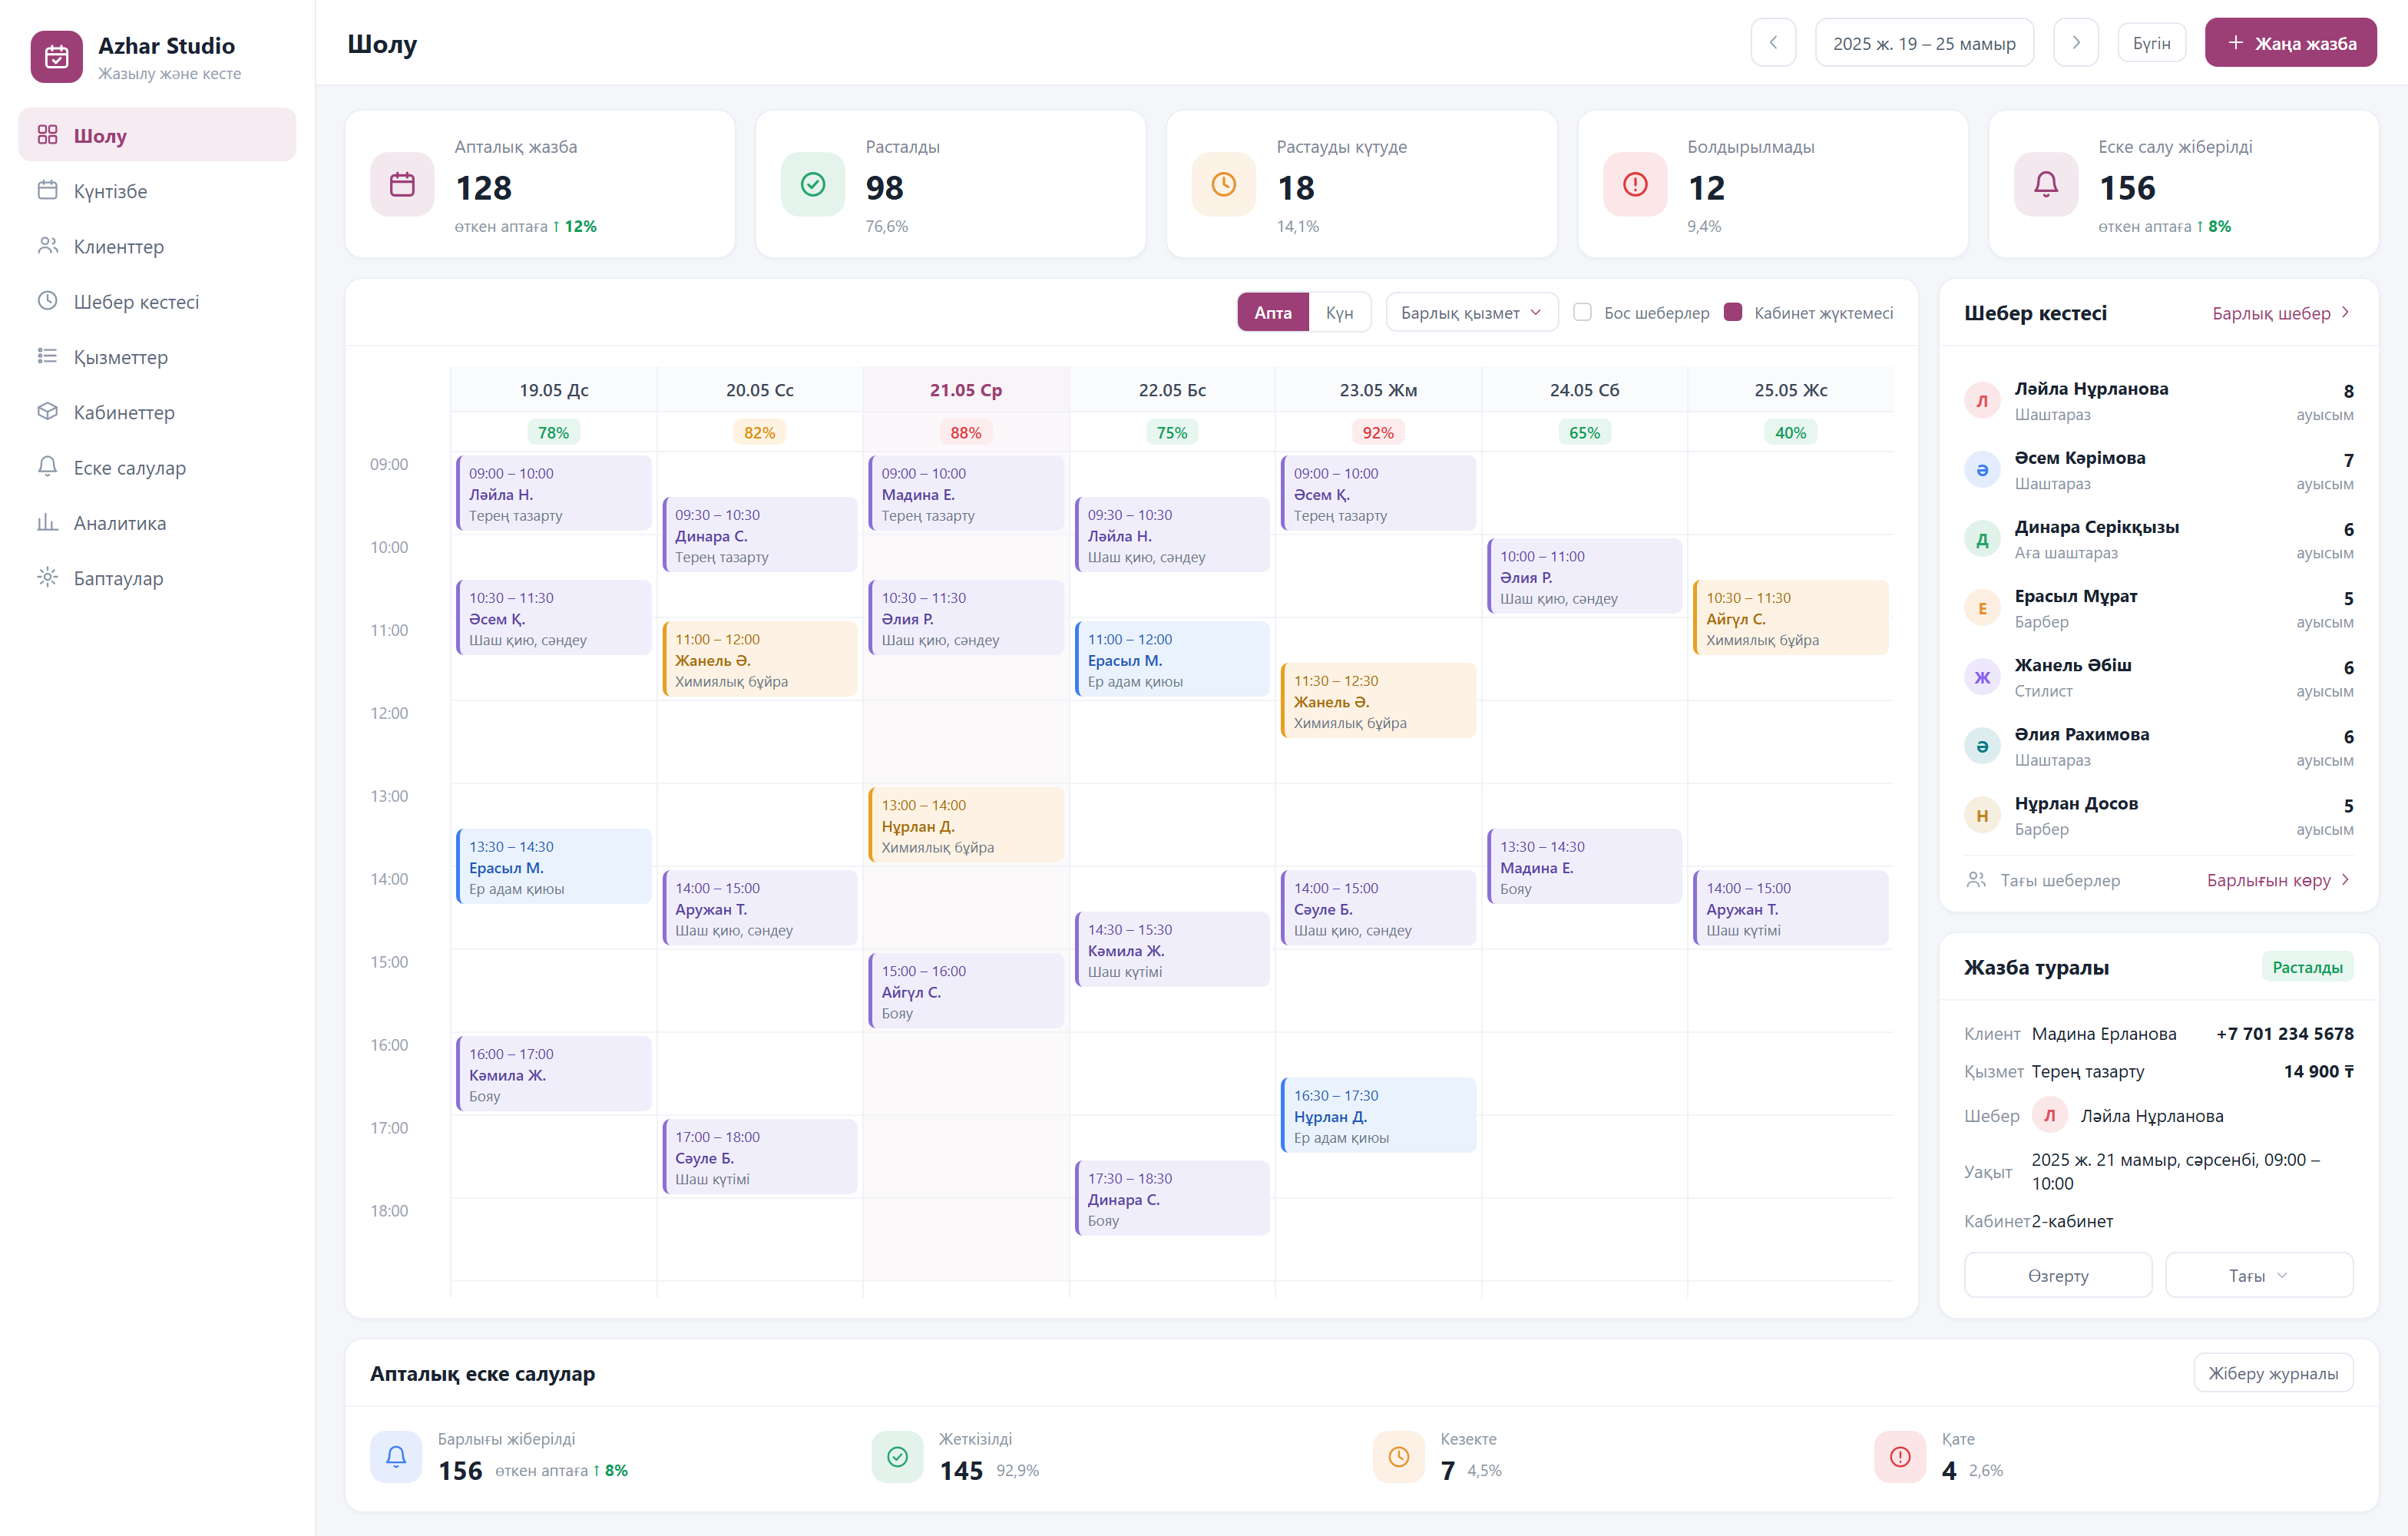Open Баптаулар gear icon in sidebar
The image size is (2408, 1536).
click(47, 578)
